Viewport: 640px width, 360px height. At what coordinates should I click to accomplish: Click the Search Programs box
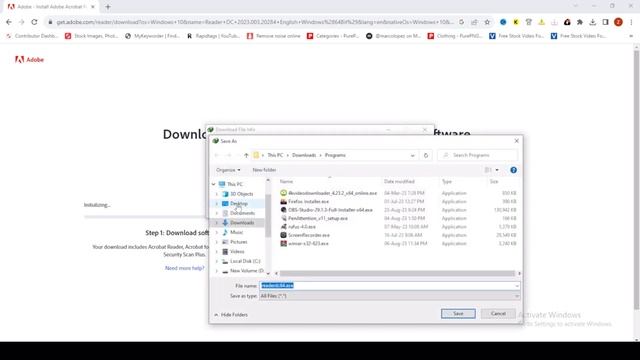point(478,155)
